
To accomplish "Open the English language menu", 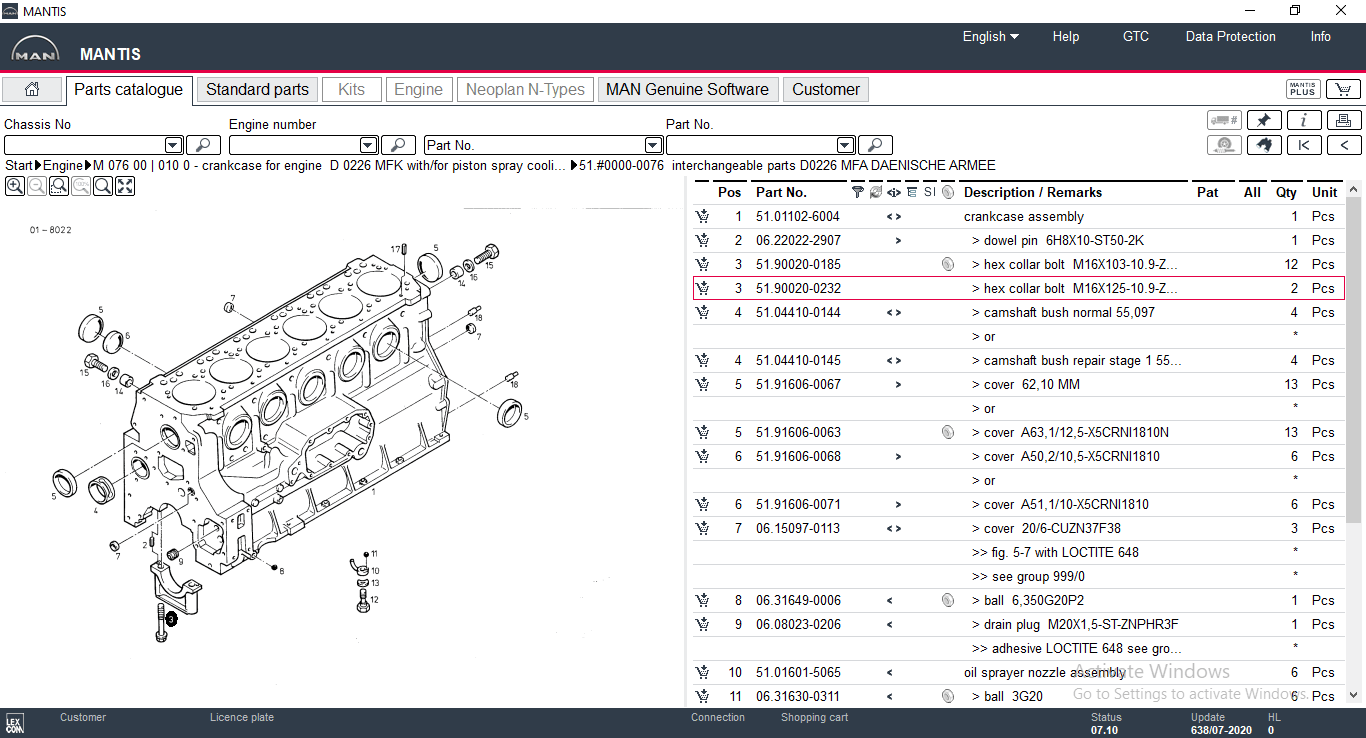I will [990, 37].
